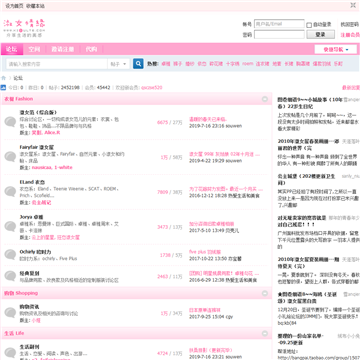This screenshot has height=360, width=360.
Task: Click the Life category heading
Action: [x=14, y=333]
